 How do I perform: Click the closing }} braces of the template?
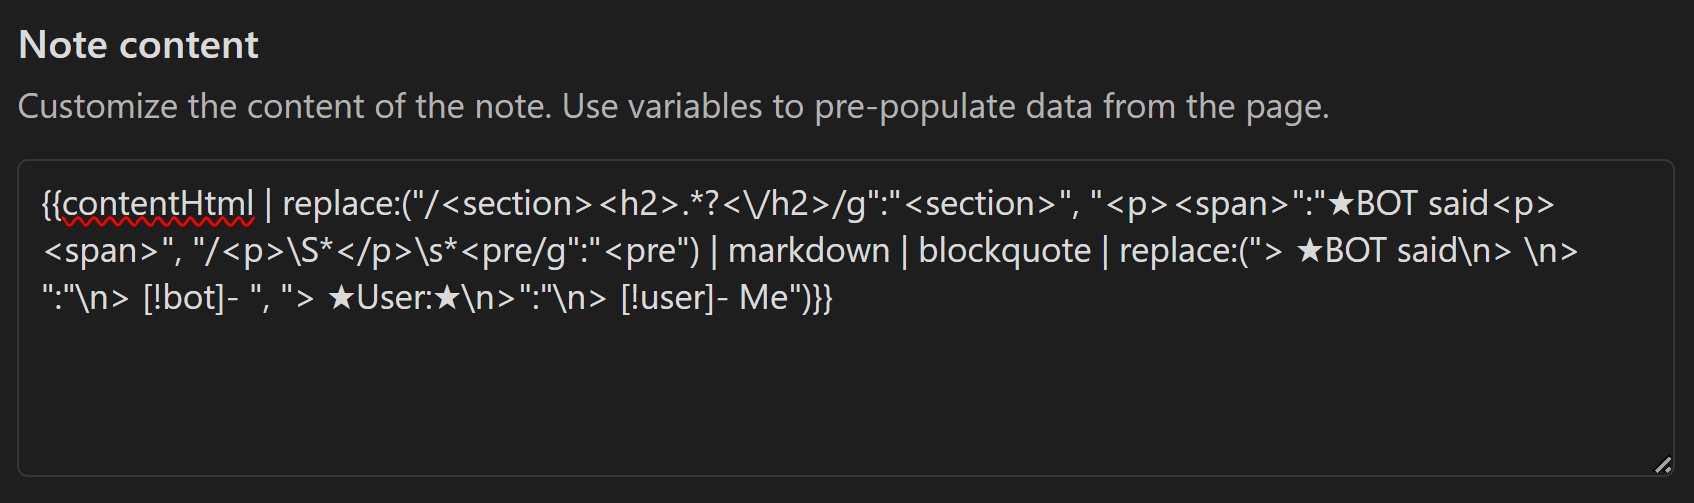pyautogui.click(x=822, y=298)
